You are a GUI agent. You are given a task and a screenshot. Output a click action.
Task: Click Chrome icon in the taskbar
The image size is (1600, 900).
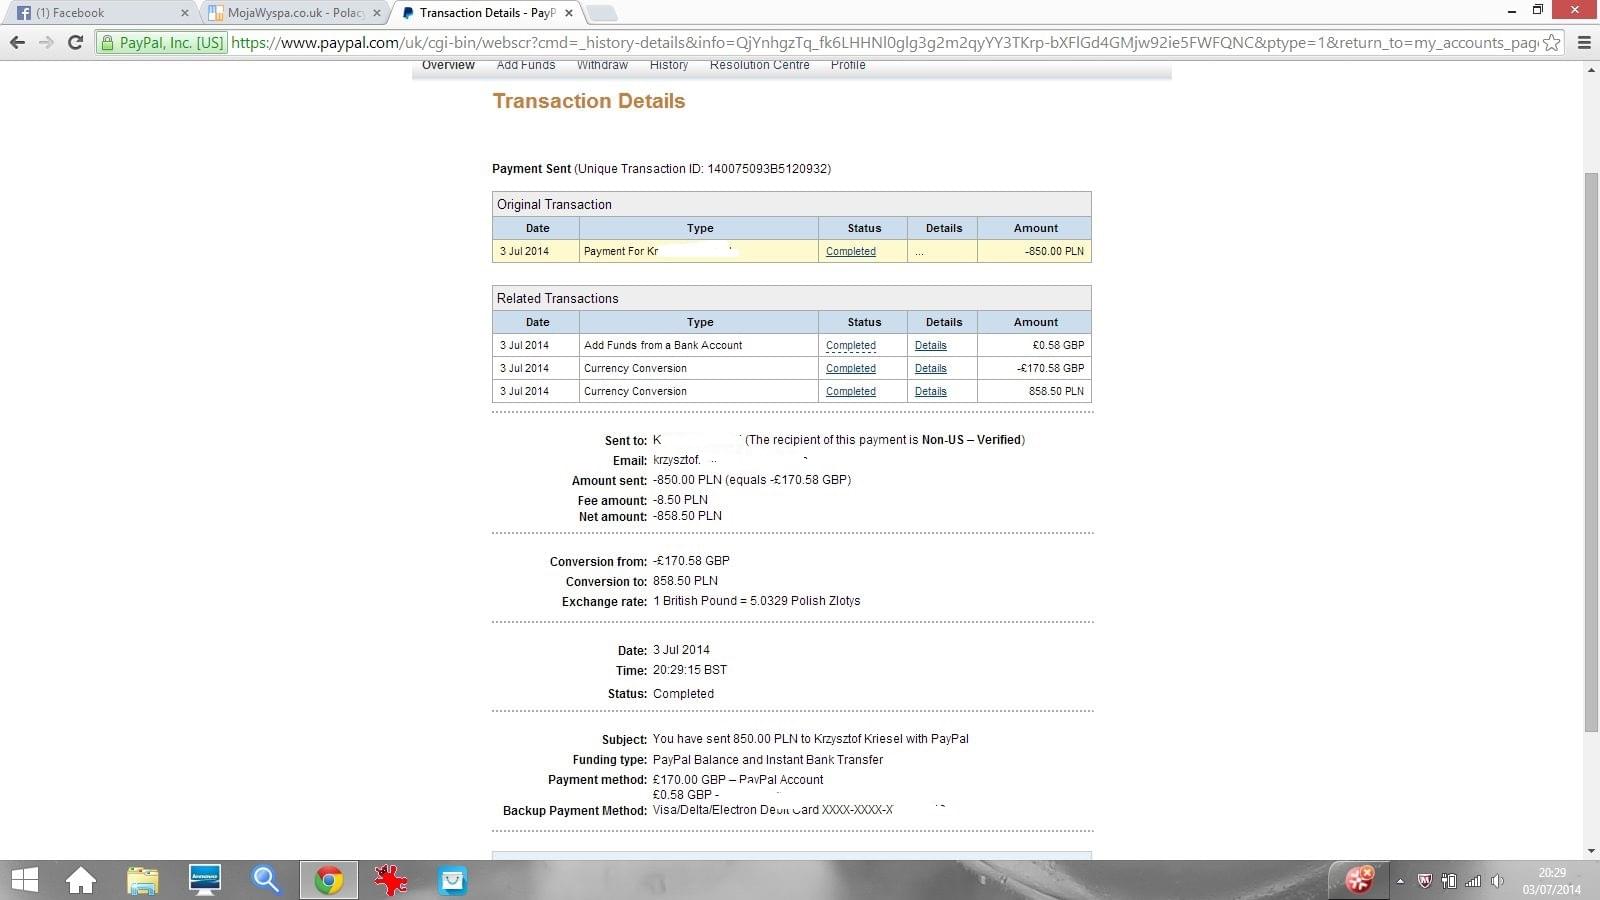pyautogui.click(x=329, y=880)
